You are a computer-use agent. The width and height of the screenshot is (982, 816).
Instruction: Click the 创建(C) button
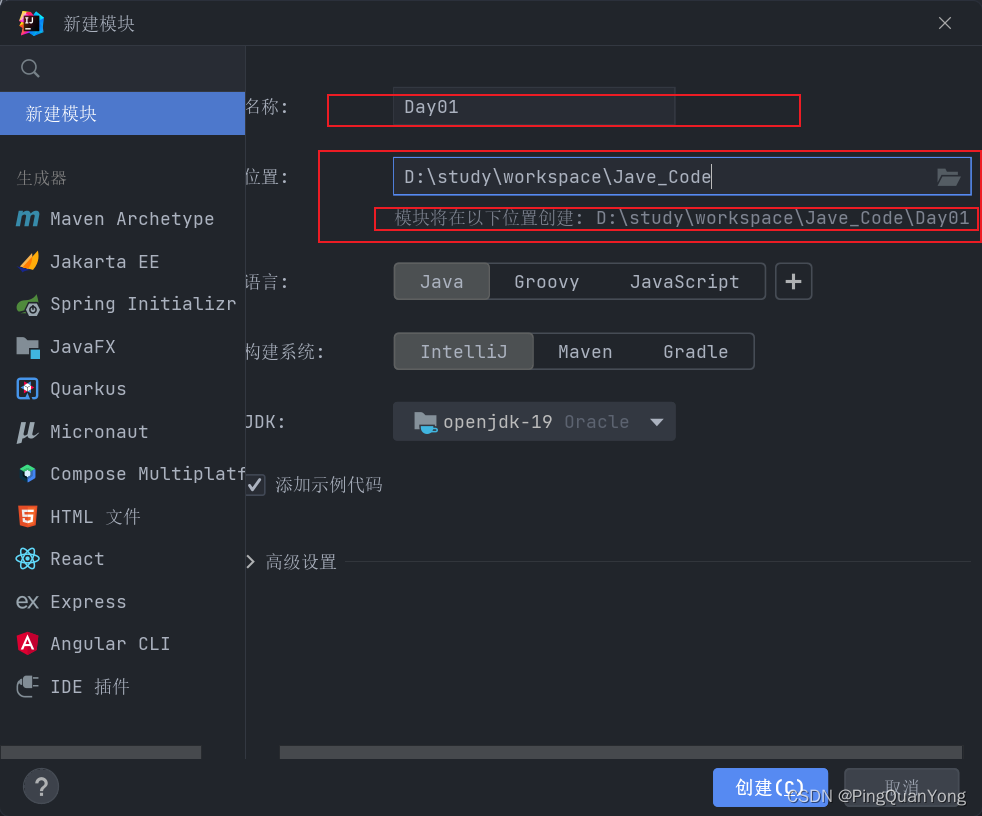(x=770, y=787)
